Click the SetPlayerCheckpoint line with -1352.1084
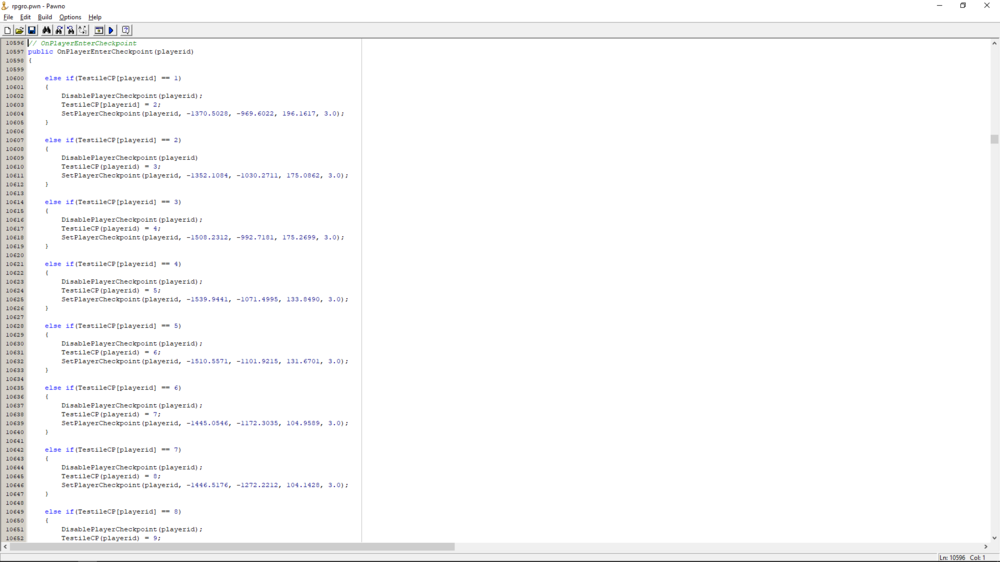 pos(205,175)
